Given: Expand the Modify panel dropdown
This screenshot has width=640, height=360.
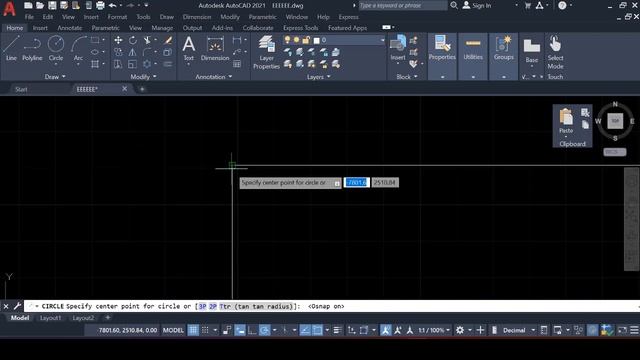Looking at the screenshot, I should (x=143, y=77).
